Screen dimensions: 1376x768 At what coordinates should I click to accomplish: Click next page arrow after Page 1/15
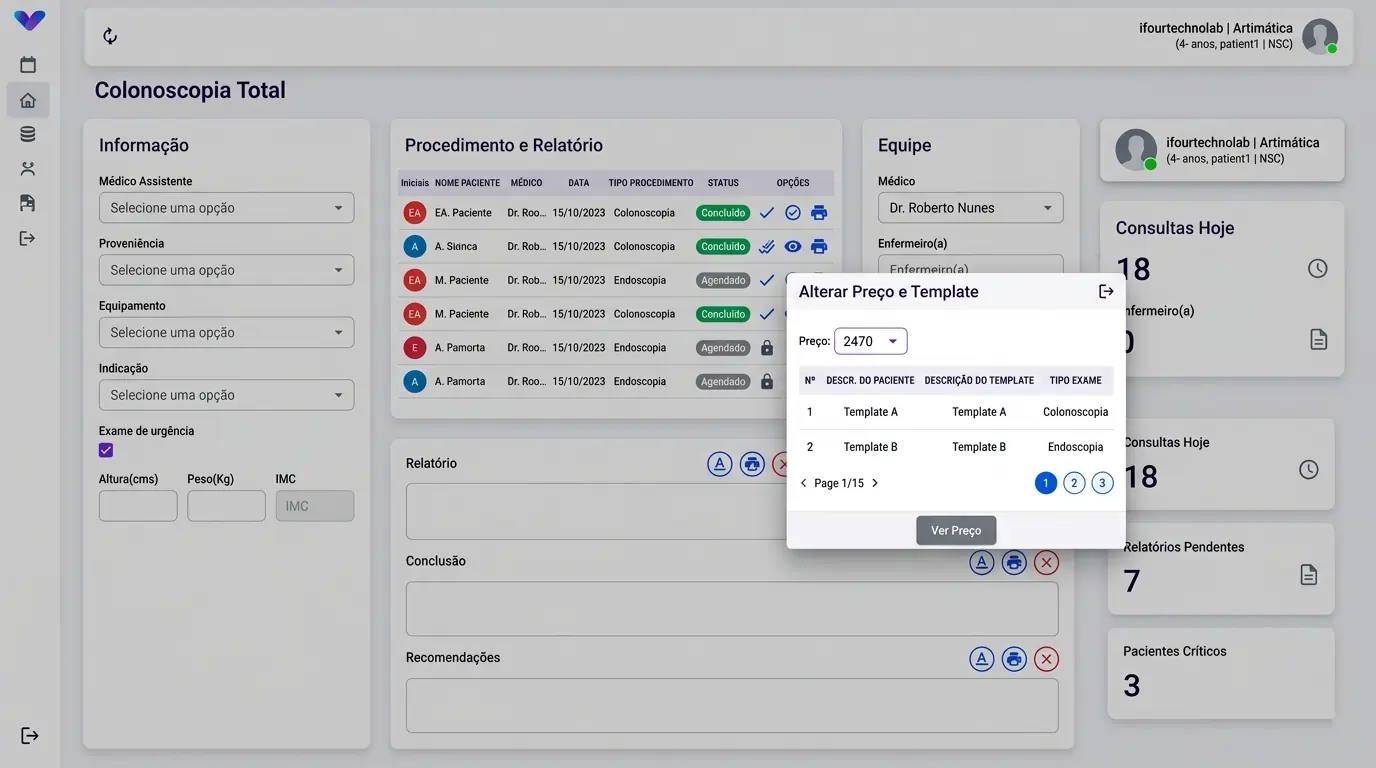coord(875,483)
